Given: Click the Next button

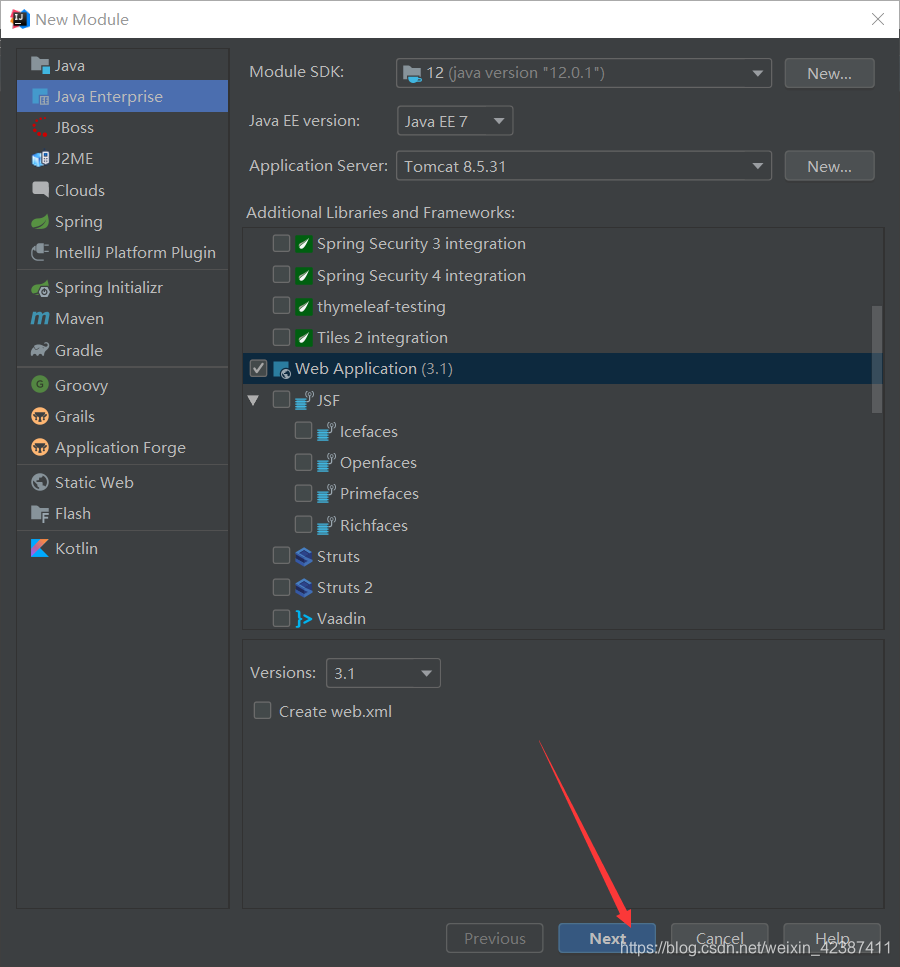Looking at the screenshot, I should pos(606,938).
